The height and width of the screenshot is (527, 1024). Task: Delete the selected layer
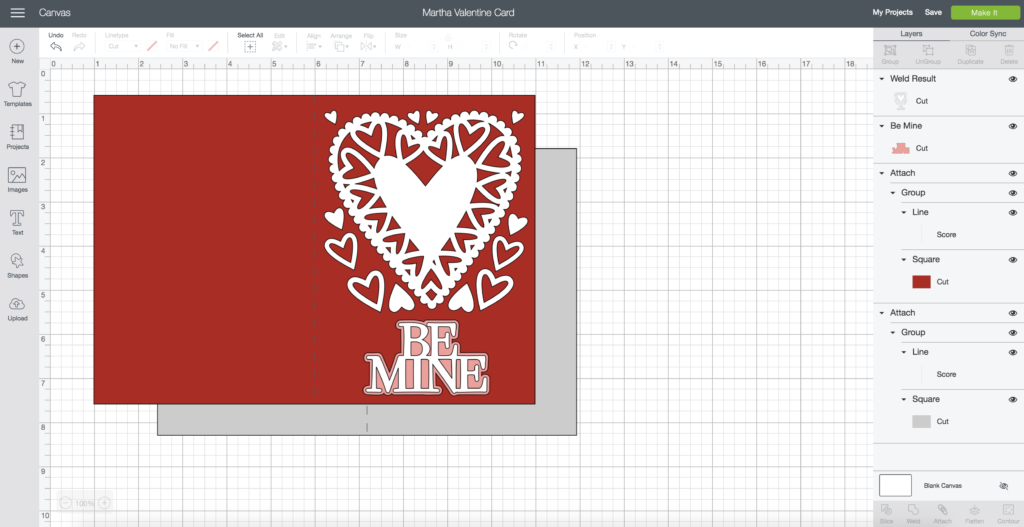point(1008,54)
